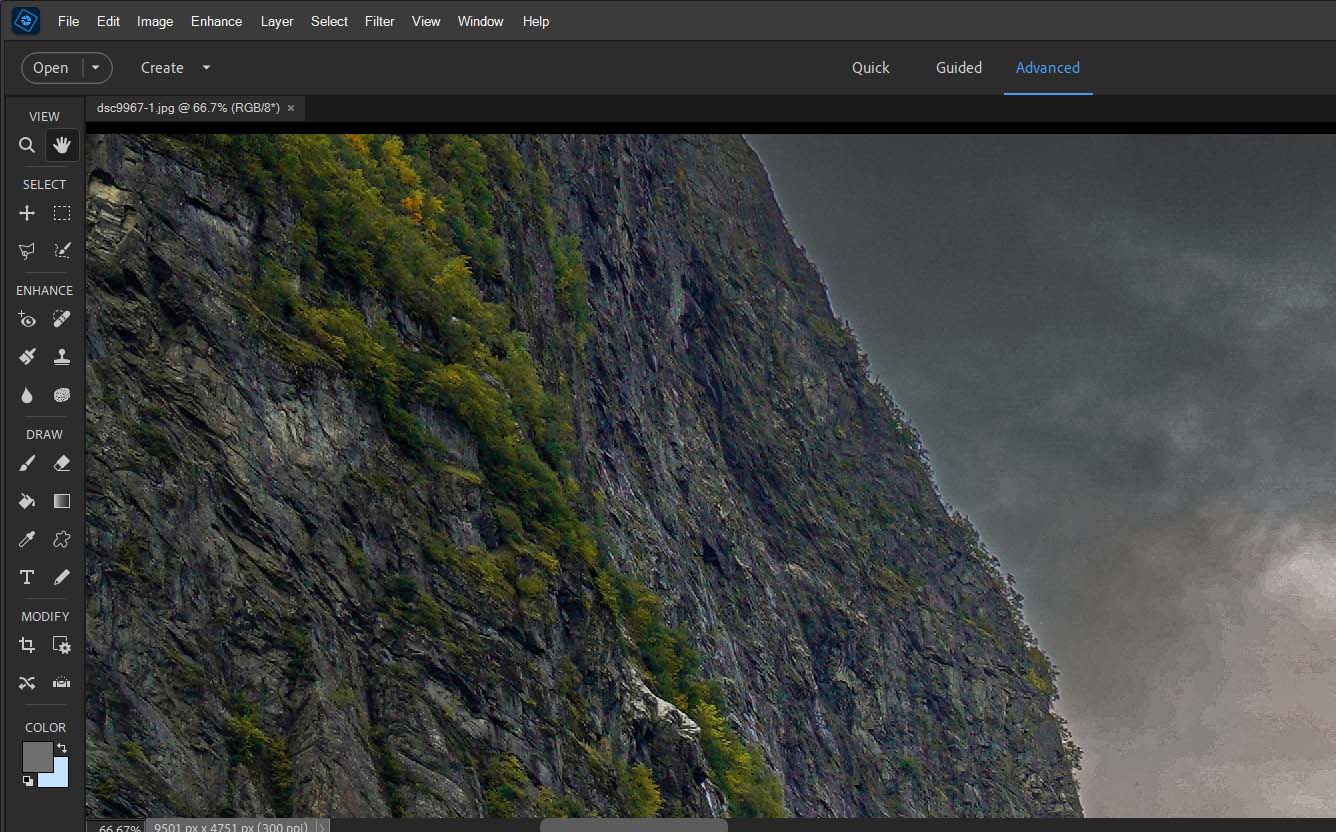
Task: Select the Rectangular Marquee tool
Action: coord(62,213)
